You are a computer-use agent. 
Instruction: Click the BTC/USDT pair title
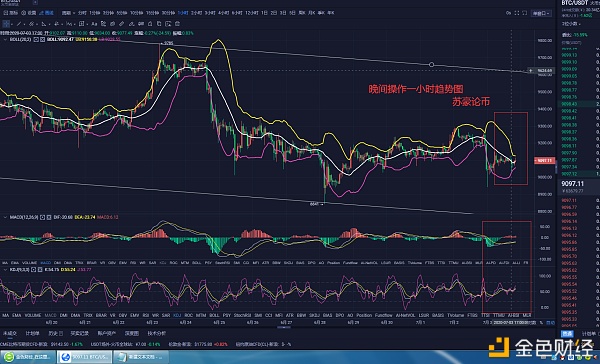click(574, 3)
